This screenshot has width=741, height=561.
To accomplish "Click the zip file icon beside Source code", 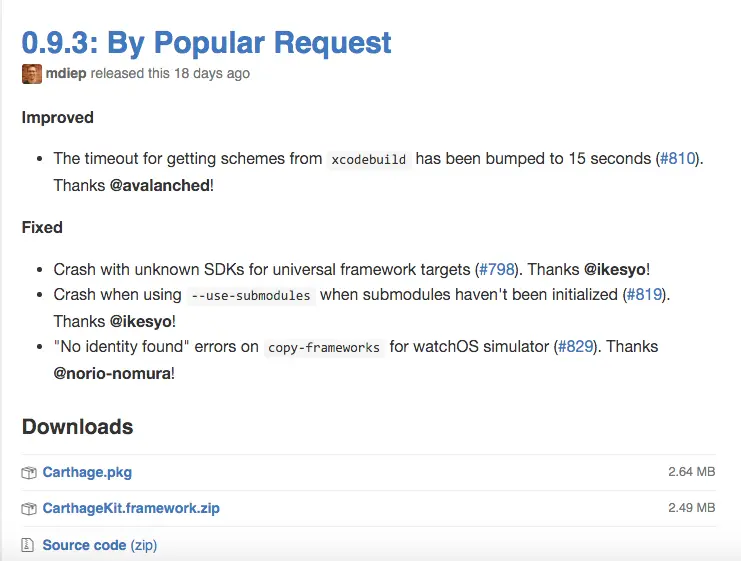I will click(29, 546).
